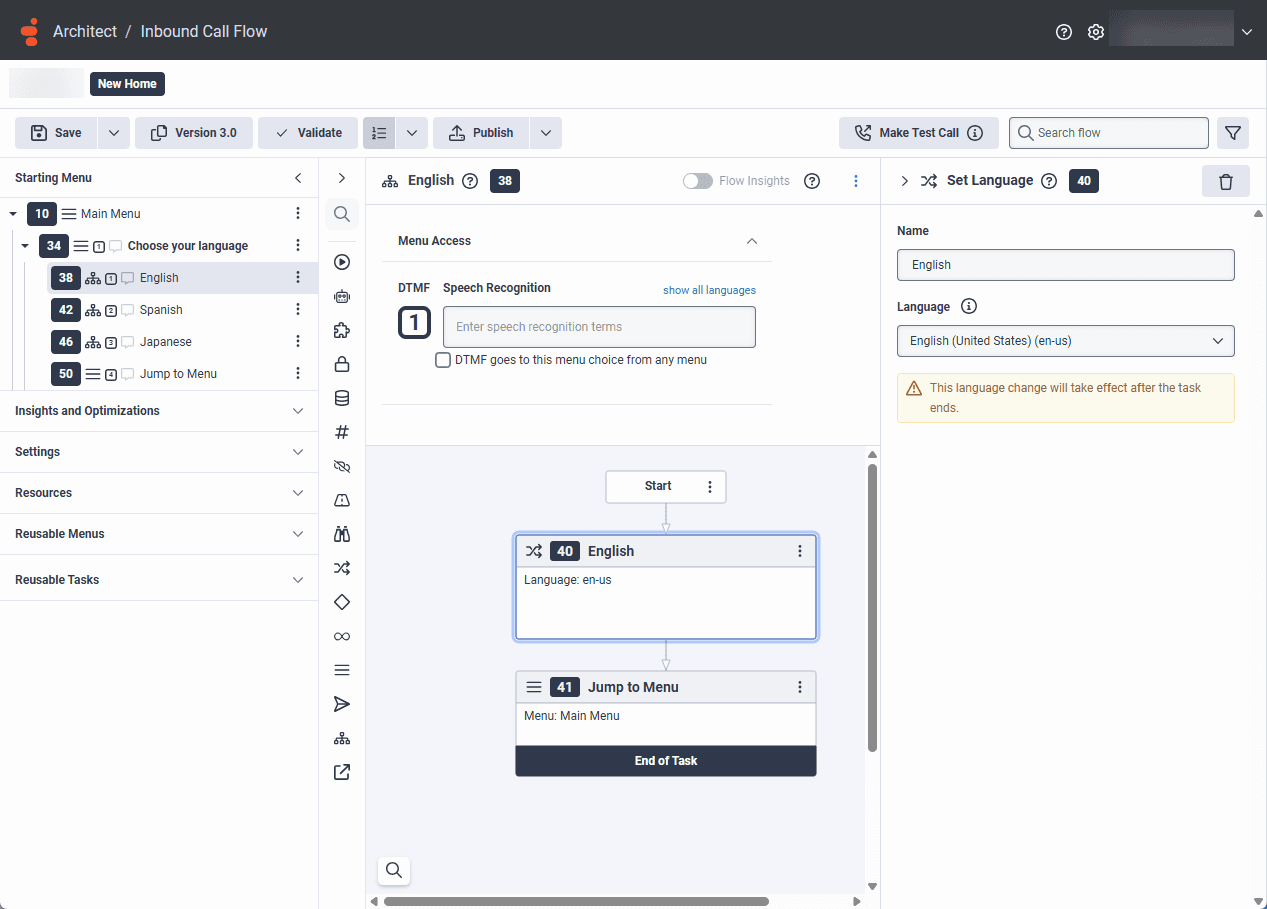Click the robot (bot) icon in toolbox

342,296
